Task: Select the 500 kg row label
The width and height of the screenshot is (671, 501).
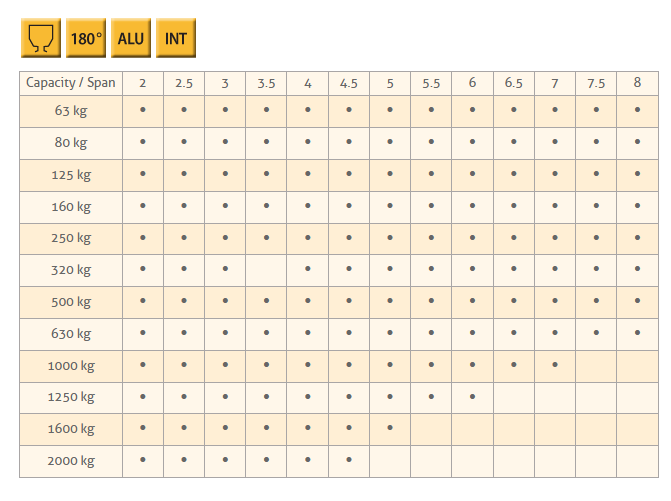Action: point(71,302)
